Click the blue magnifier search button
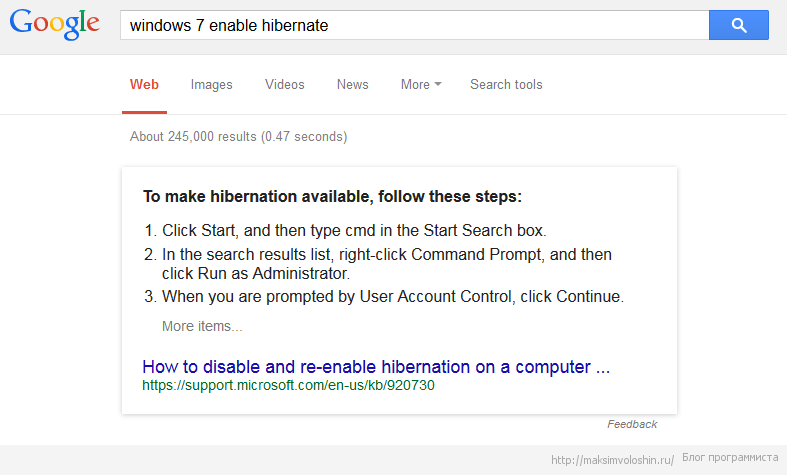Image resolution: width=787 pixels, height=475 pixels. (738, 25)
